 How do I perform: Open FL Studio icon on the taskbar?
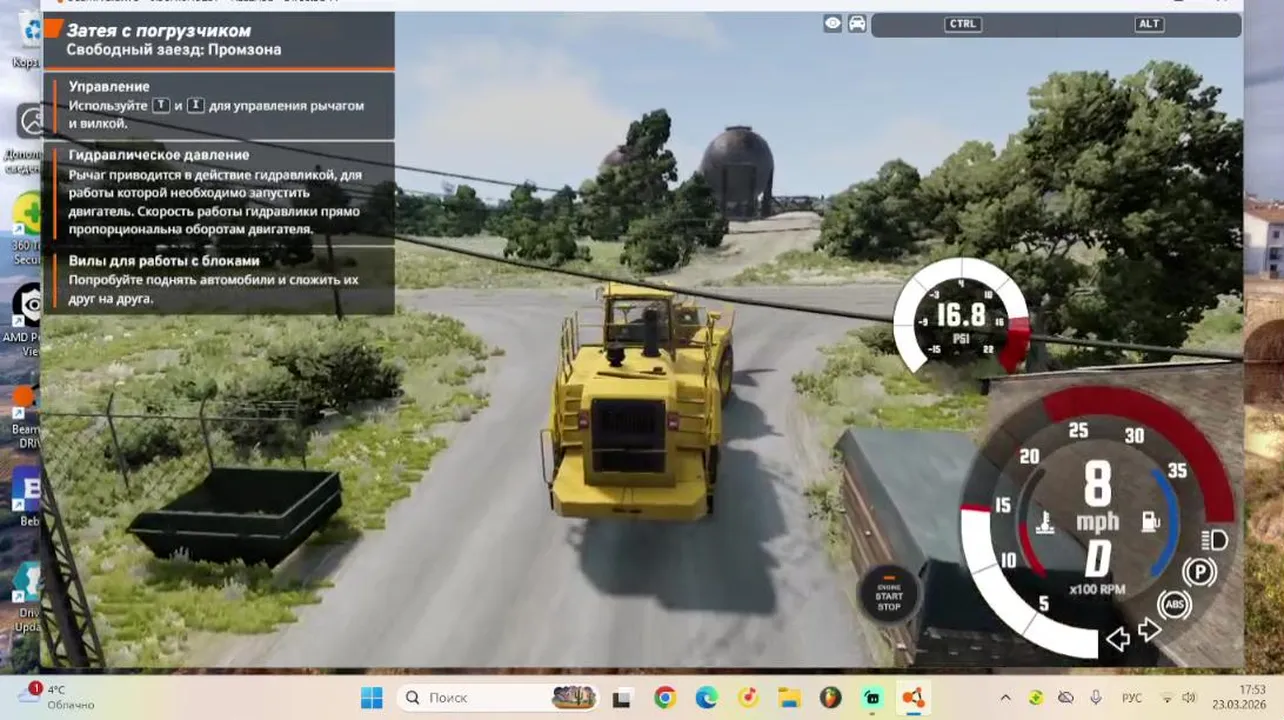click(x=831, y=697)
